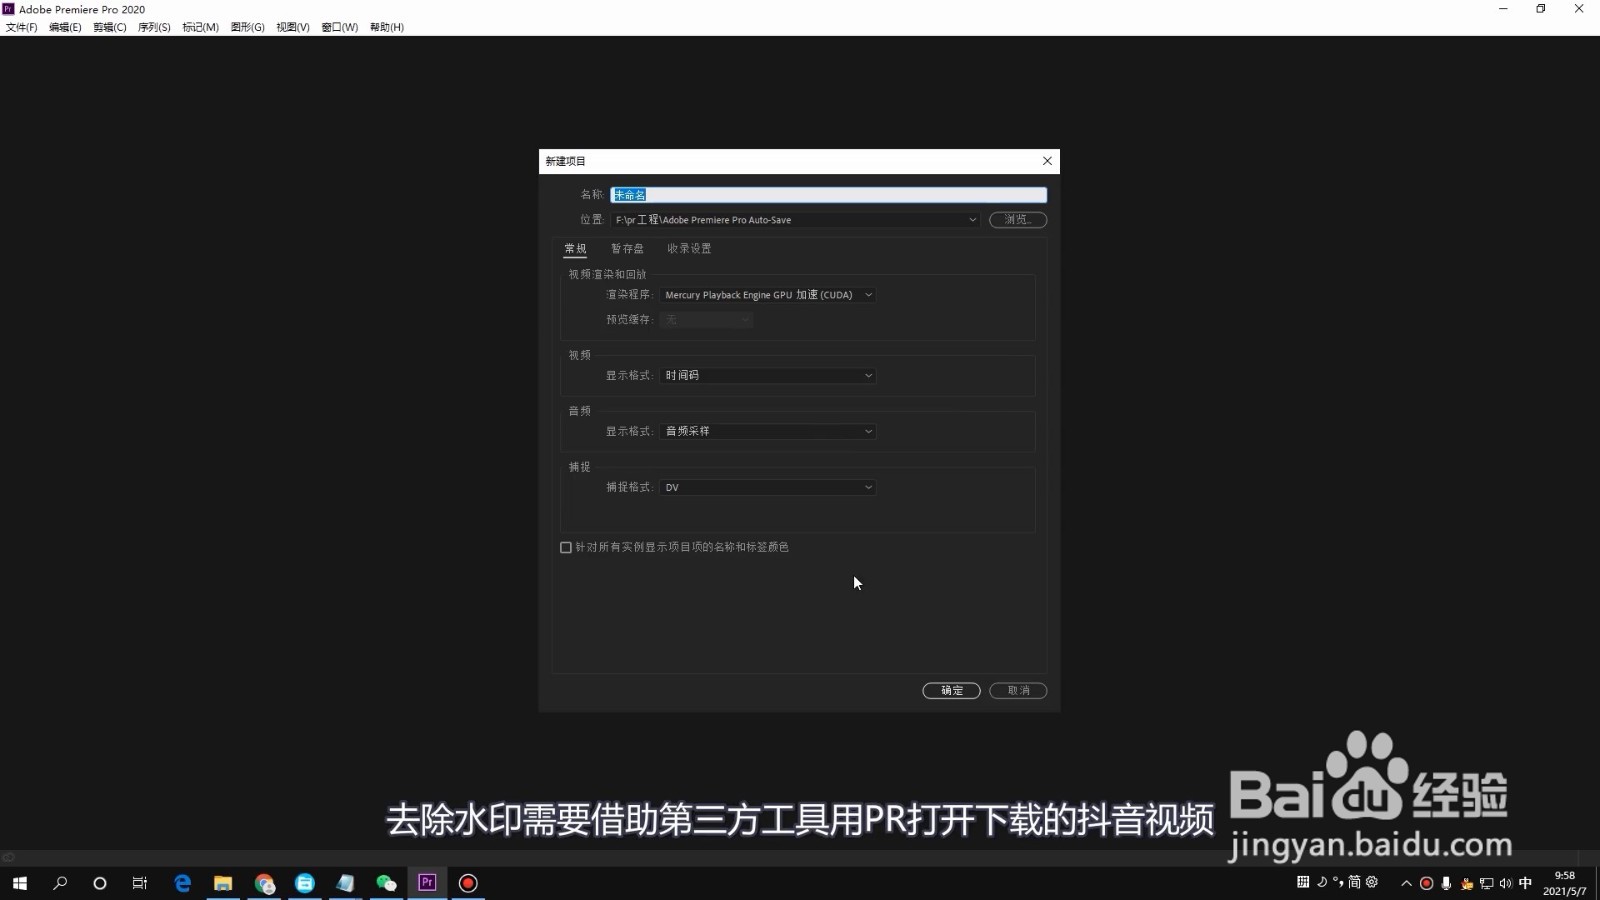Open taskbar search magnifier
This screenshot has height=900, width=1600.
pyautogui.click(x=60, y=883)
